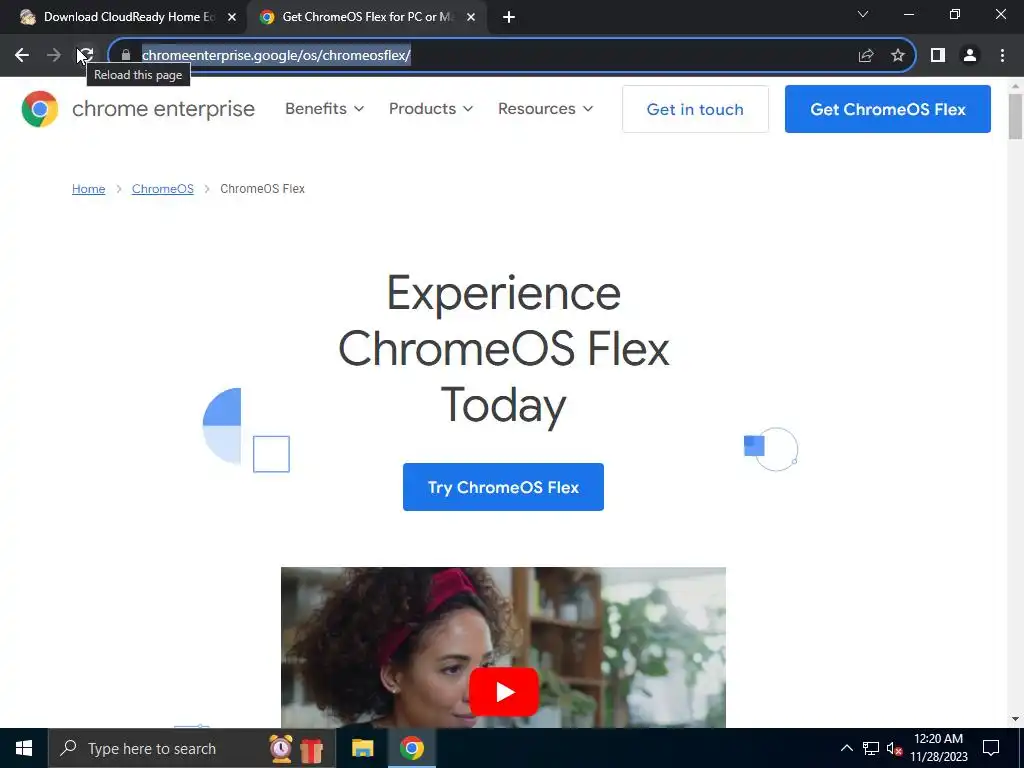The height and width of the screenshot is (768, 1024).
Task: Close the Get ChromeOS Flex tab
Action: pyautogui.click(x=471, y=17)
